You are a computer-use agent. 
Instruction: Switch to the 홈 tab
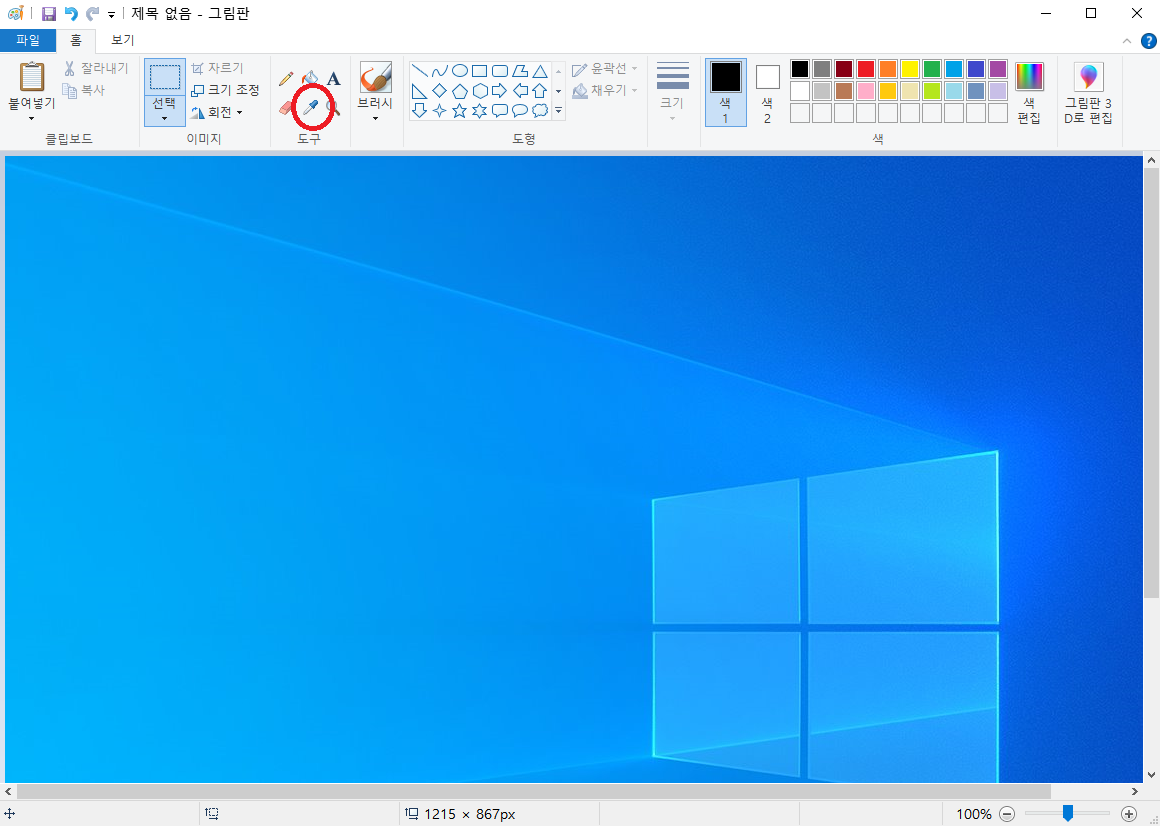pos(76,41)
